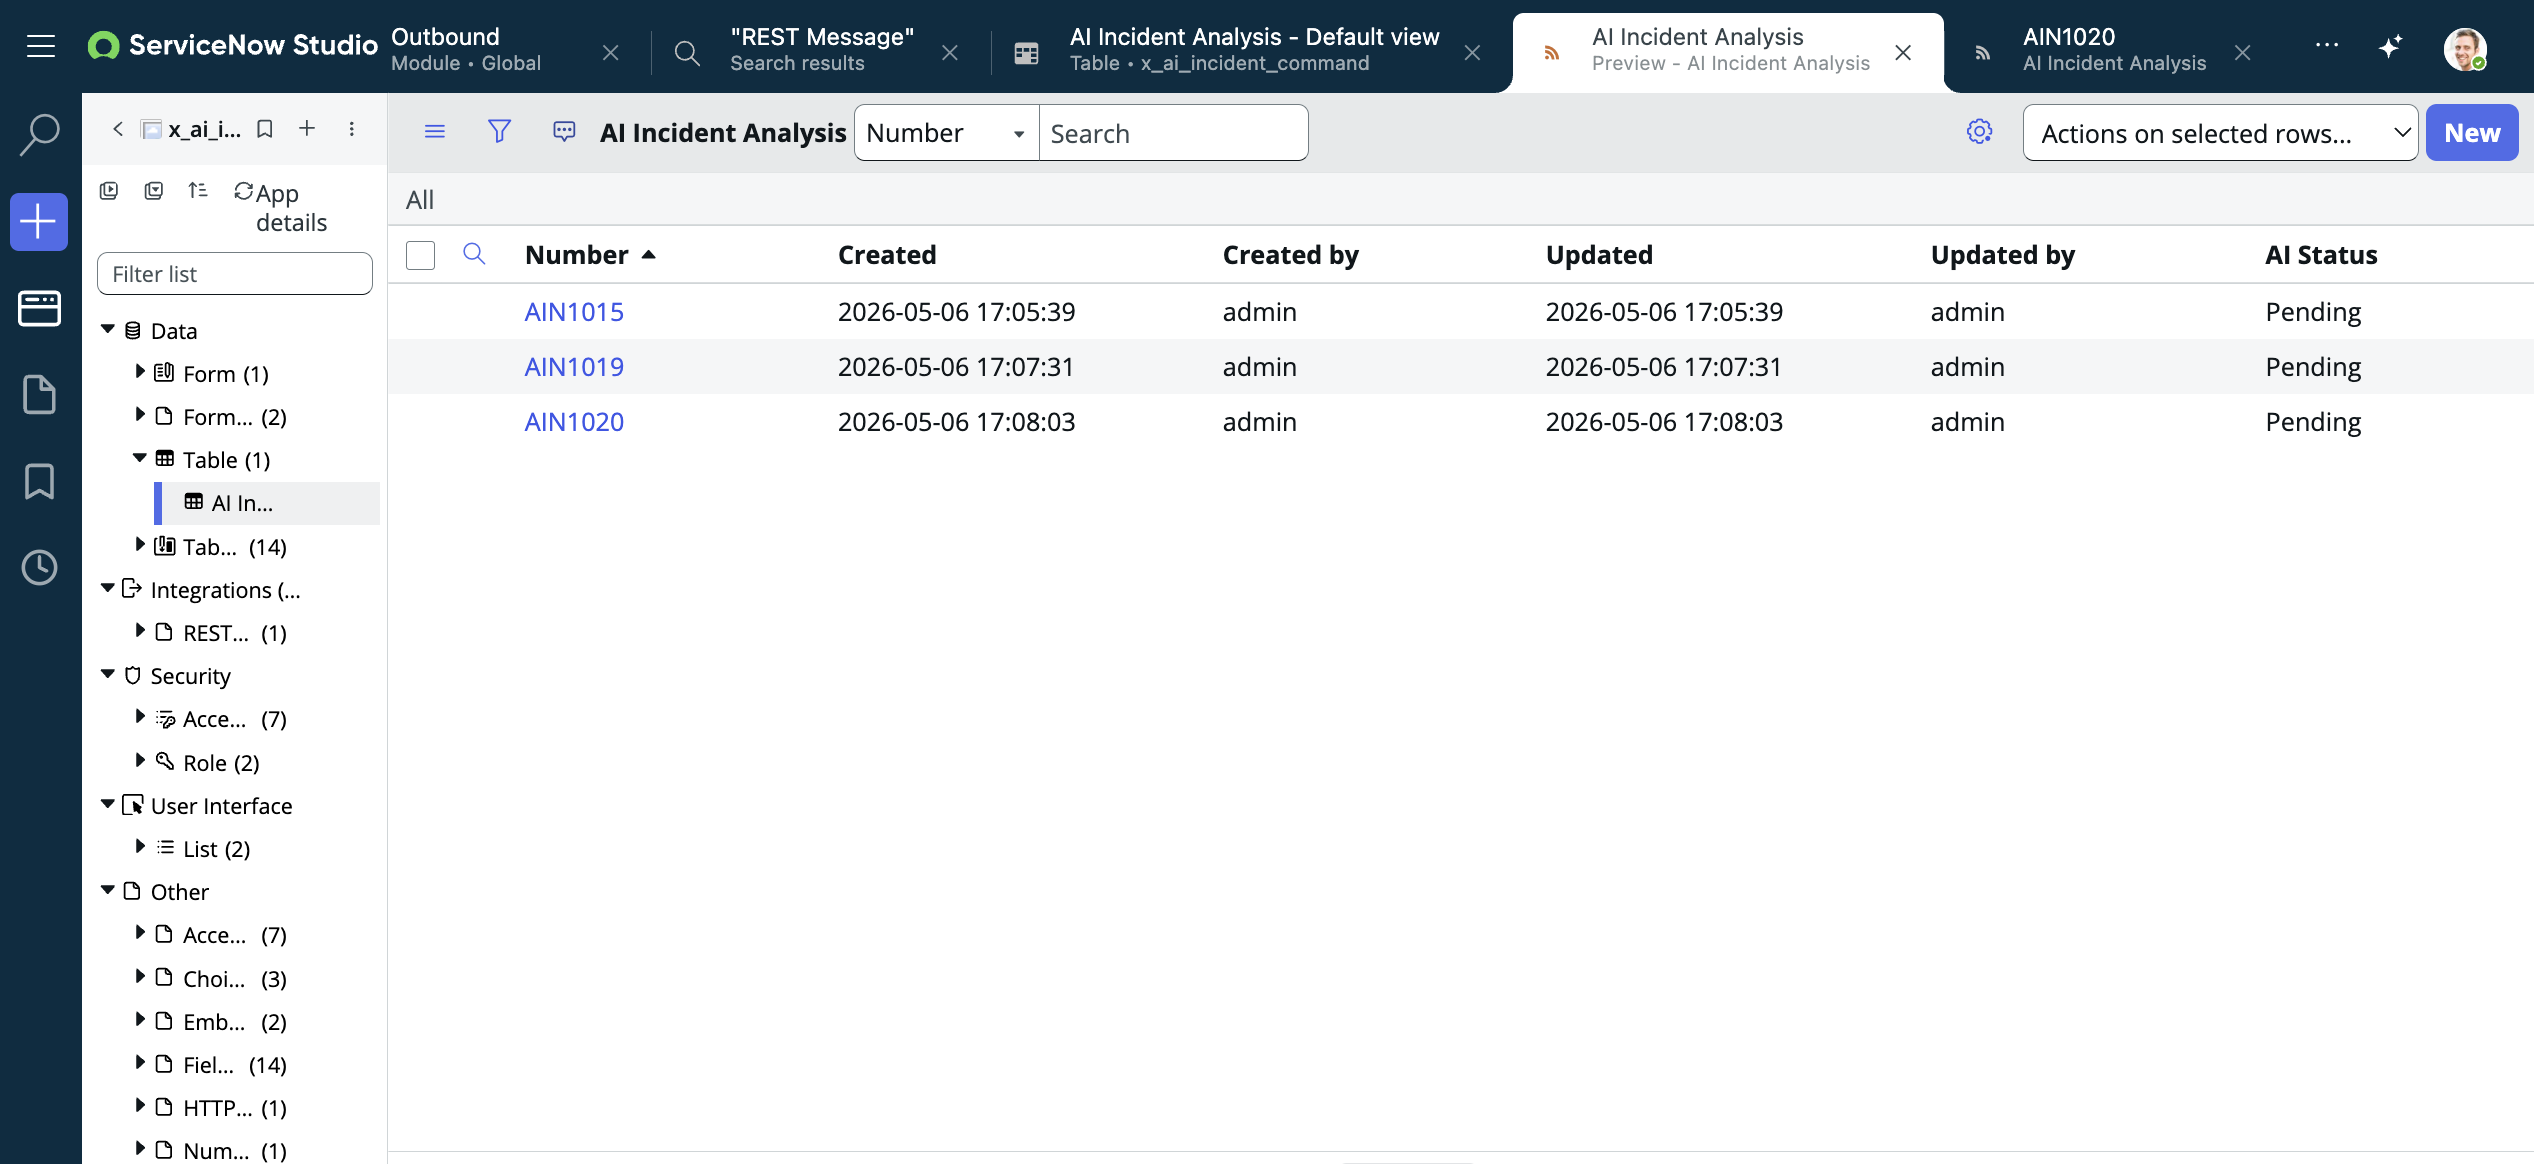
Task: Open the list personalize gear icon
Action: [1979, 132]
